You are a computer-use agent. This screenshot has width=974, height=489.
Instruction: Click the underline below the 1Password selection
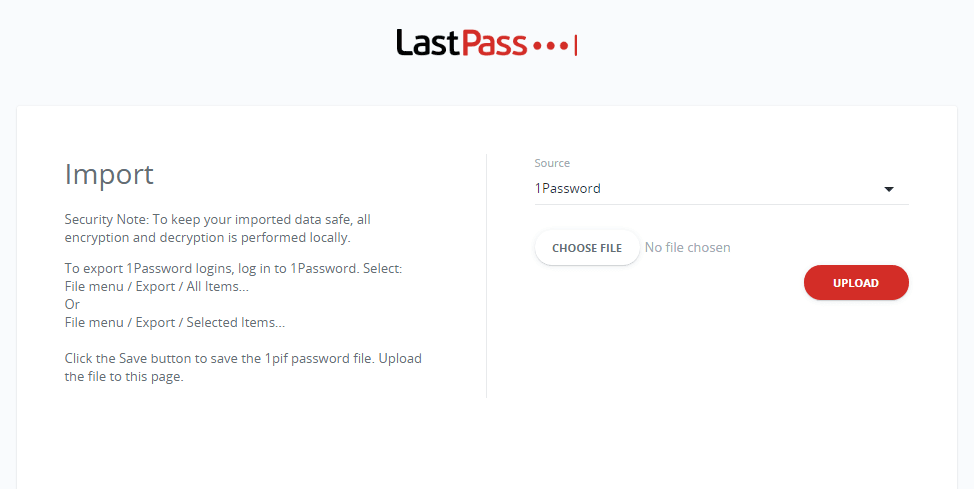coord(721,204)
